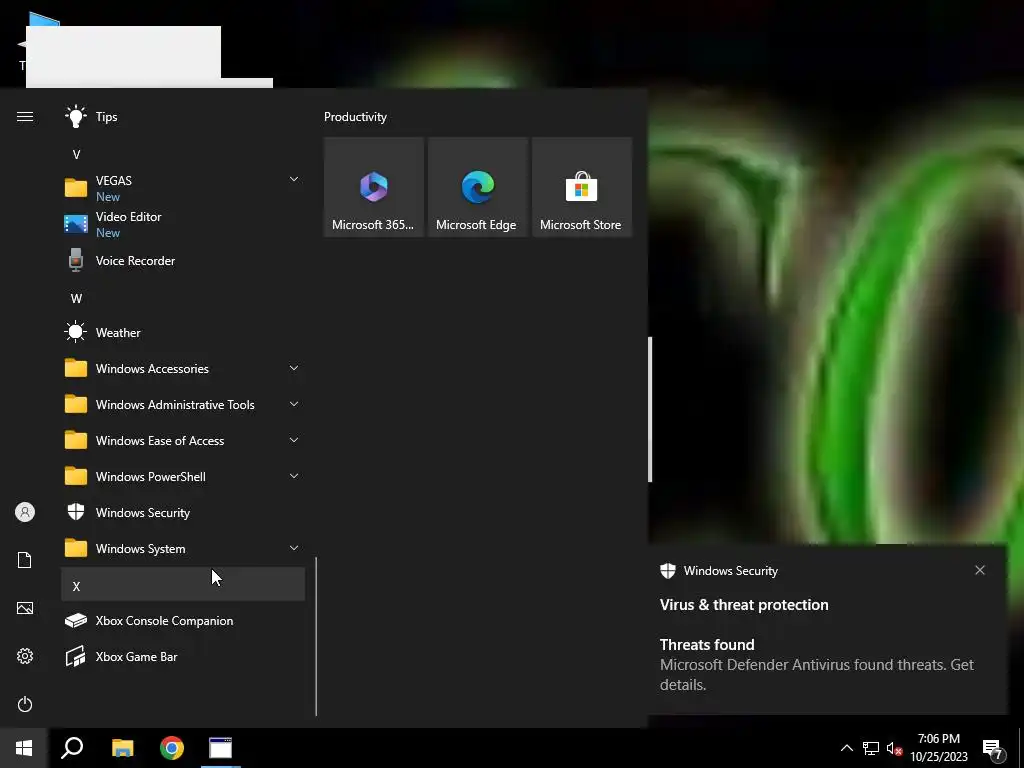
Task: Open Windows Ease of Access folder icon
Action: coord(76,440)
